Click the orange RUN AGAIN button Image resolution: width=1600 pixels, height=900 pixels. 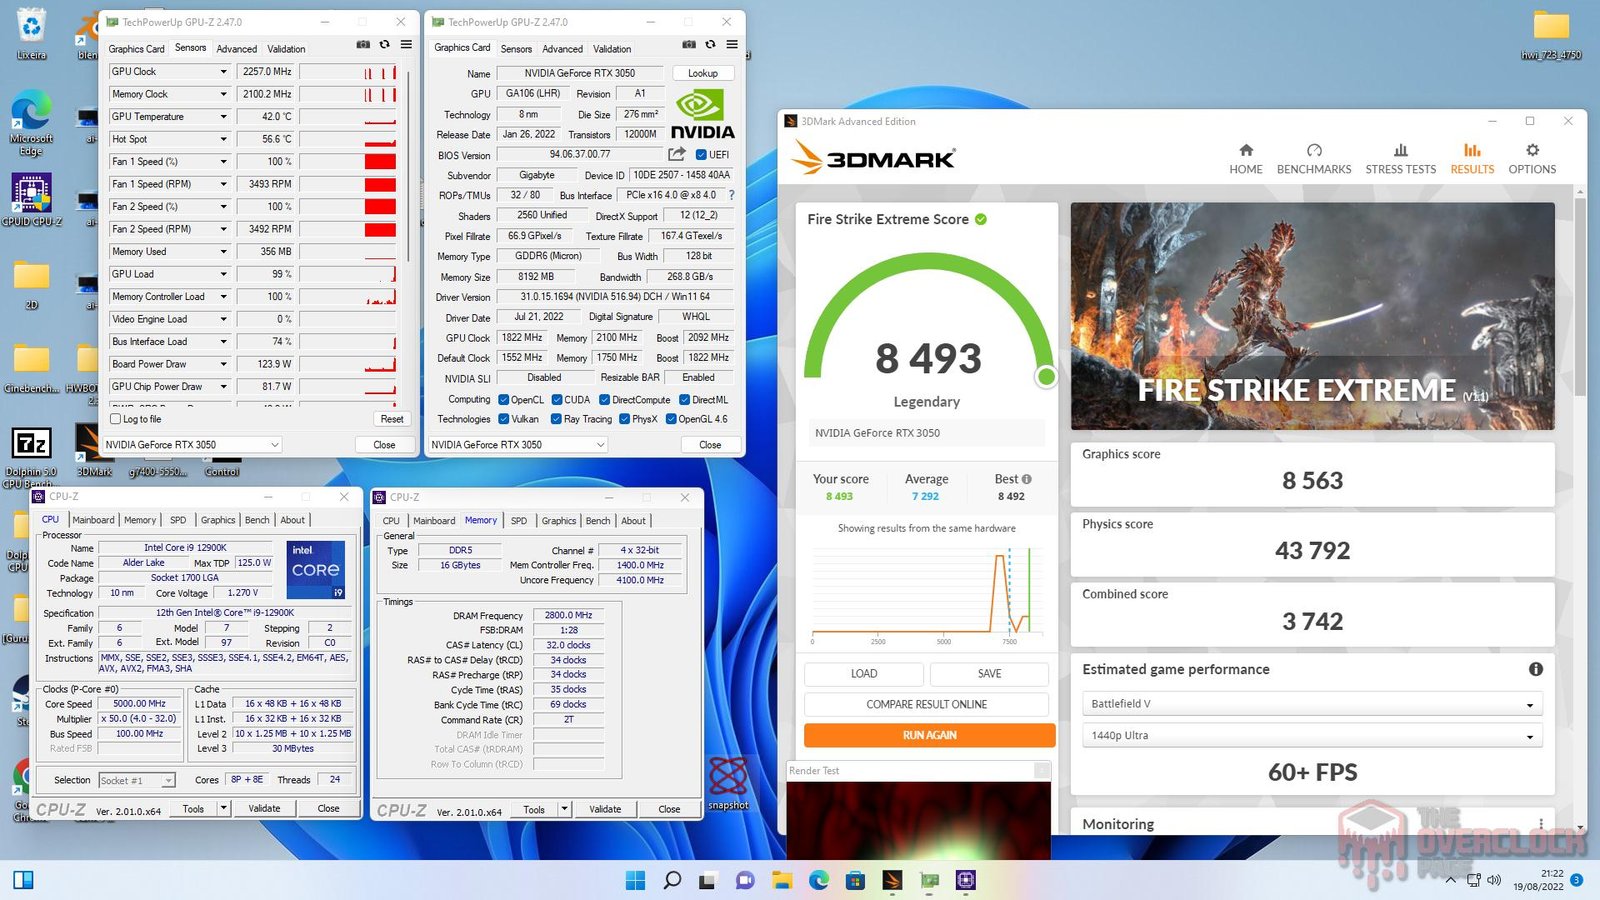point(929,735)
